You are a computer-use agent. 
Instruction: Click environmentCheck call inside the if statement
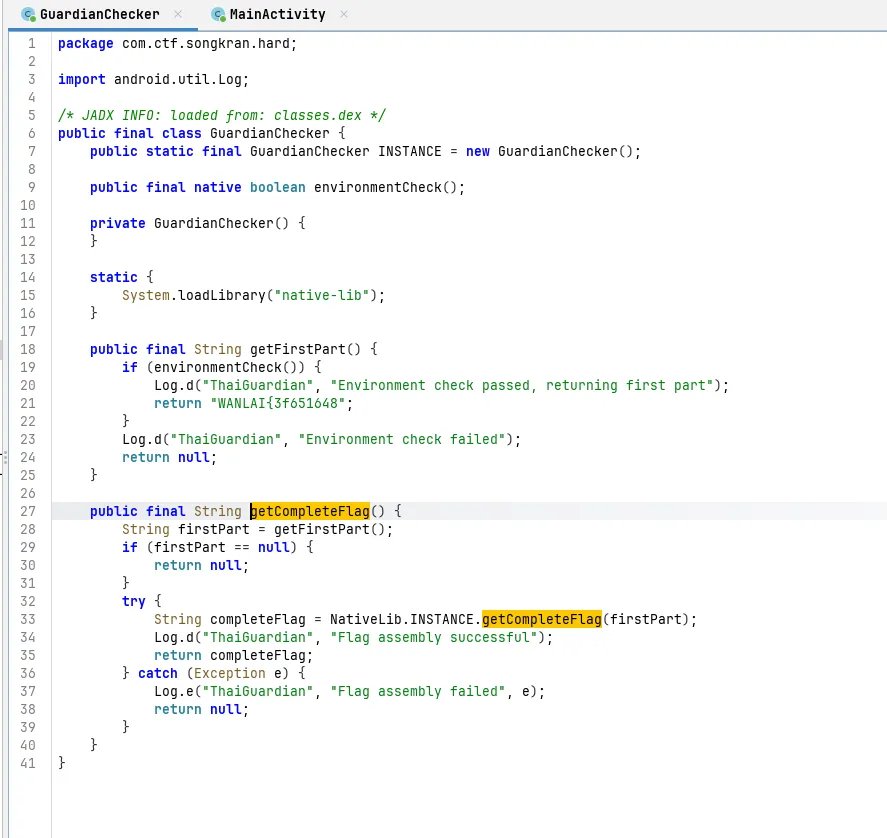pyautogui.click(x=202, y=367)
